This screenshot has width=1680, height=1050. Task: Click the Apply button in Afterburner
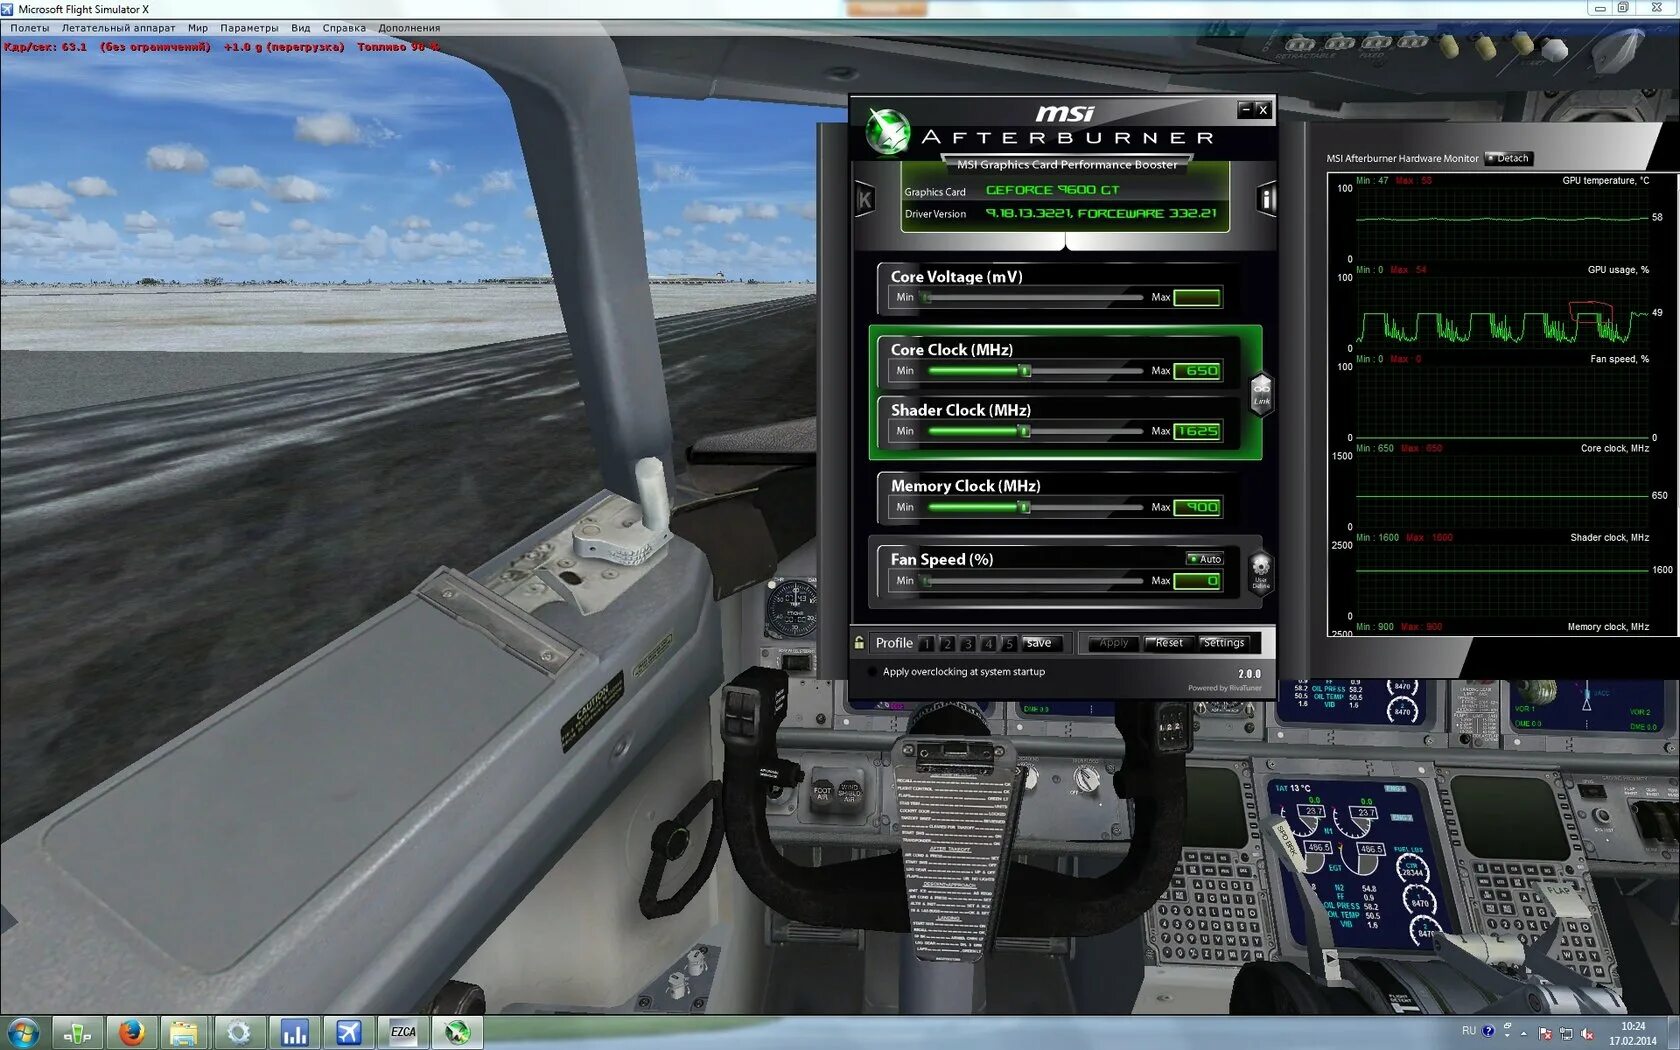[x=1114, y=643]
